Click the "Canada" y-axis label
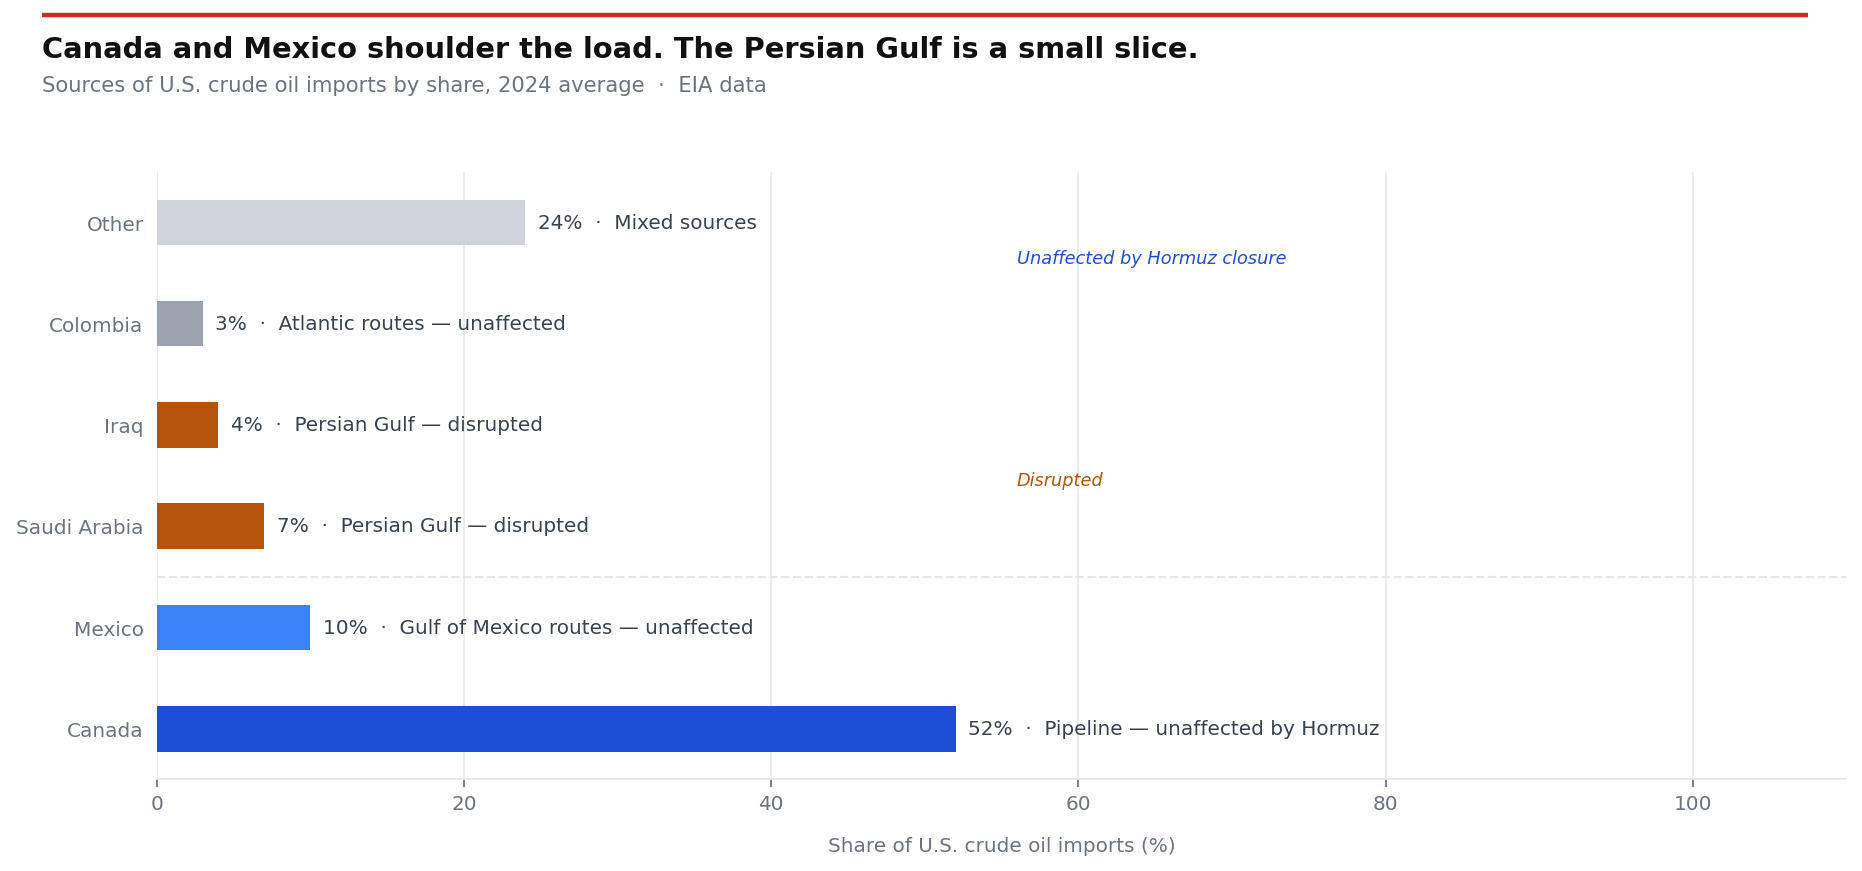Viewport: 1862px width, 871px height. click(x=105, y=730)
